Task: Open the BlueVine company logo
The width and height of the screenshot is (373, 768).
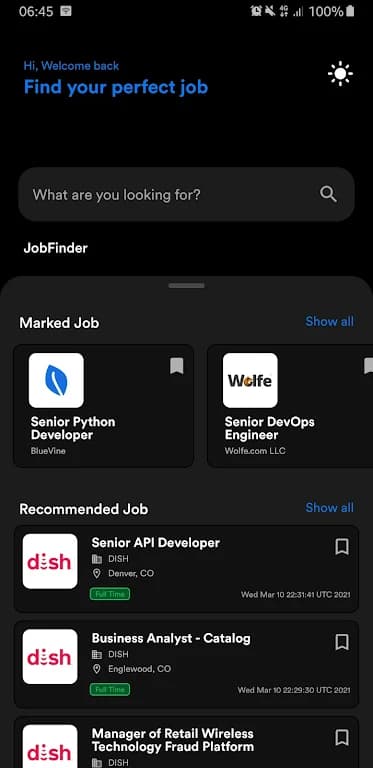Action: pos(56,381)
